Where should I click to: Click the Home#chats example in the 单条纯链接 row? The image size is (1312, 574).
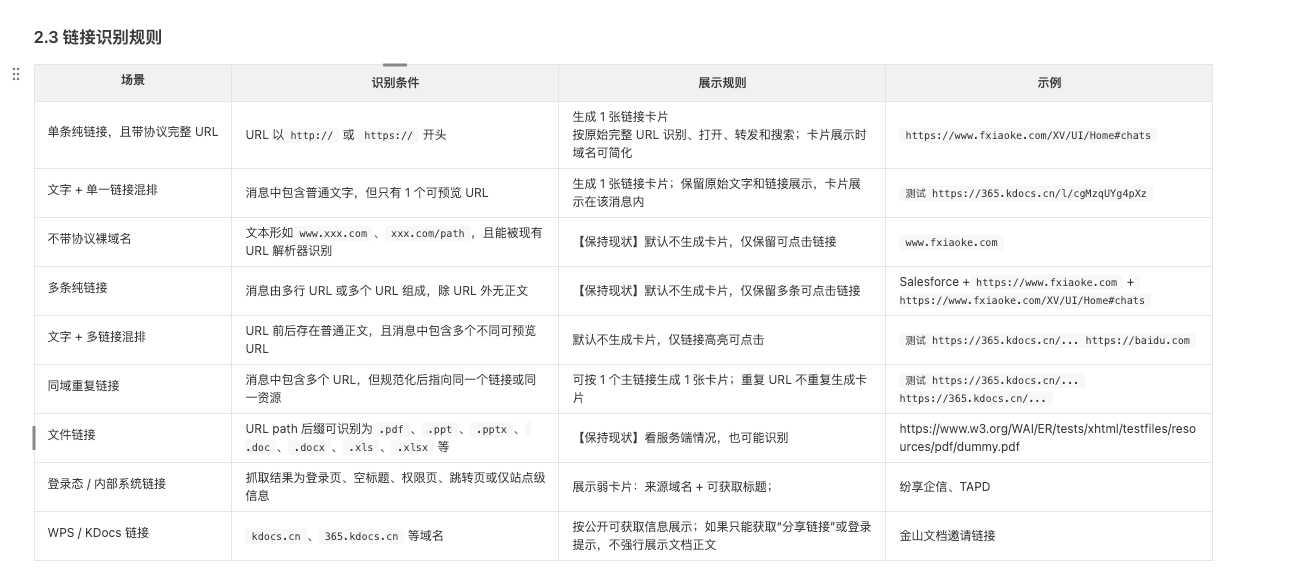(x=1027, y=135)
